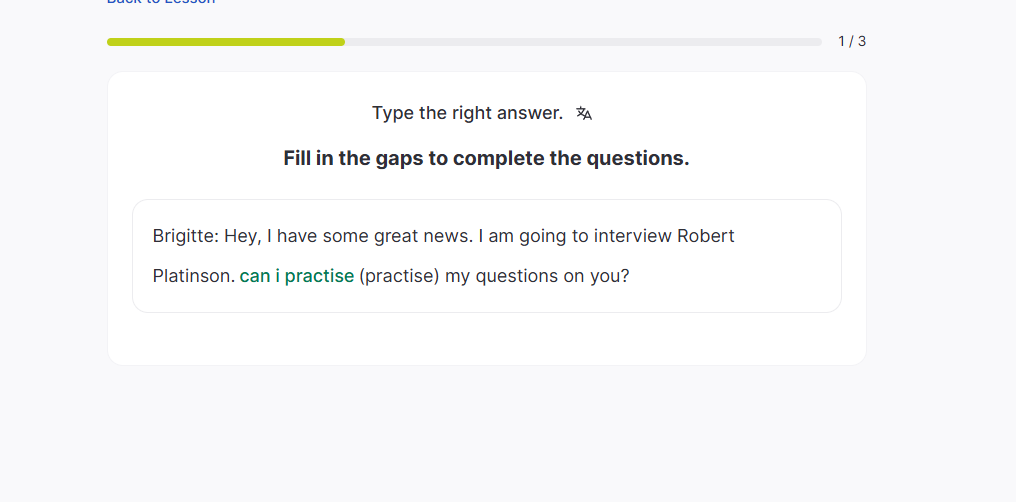Click the "Type the right answer." instruction text

(467, 114)
